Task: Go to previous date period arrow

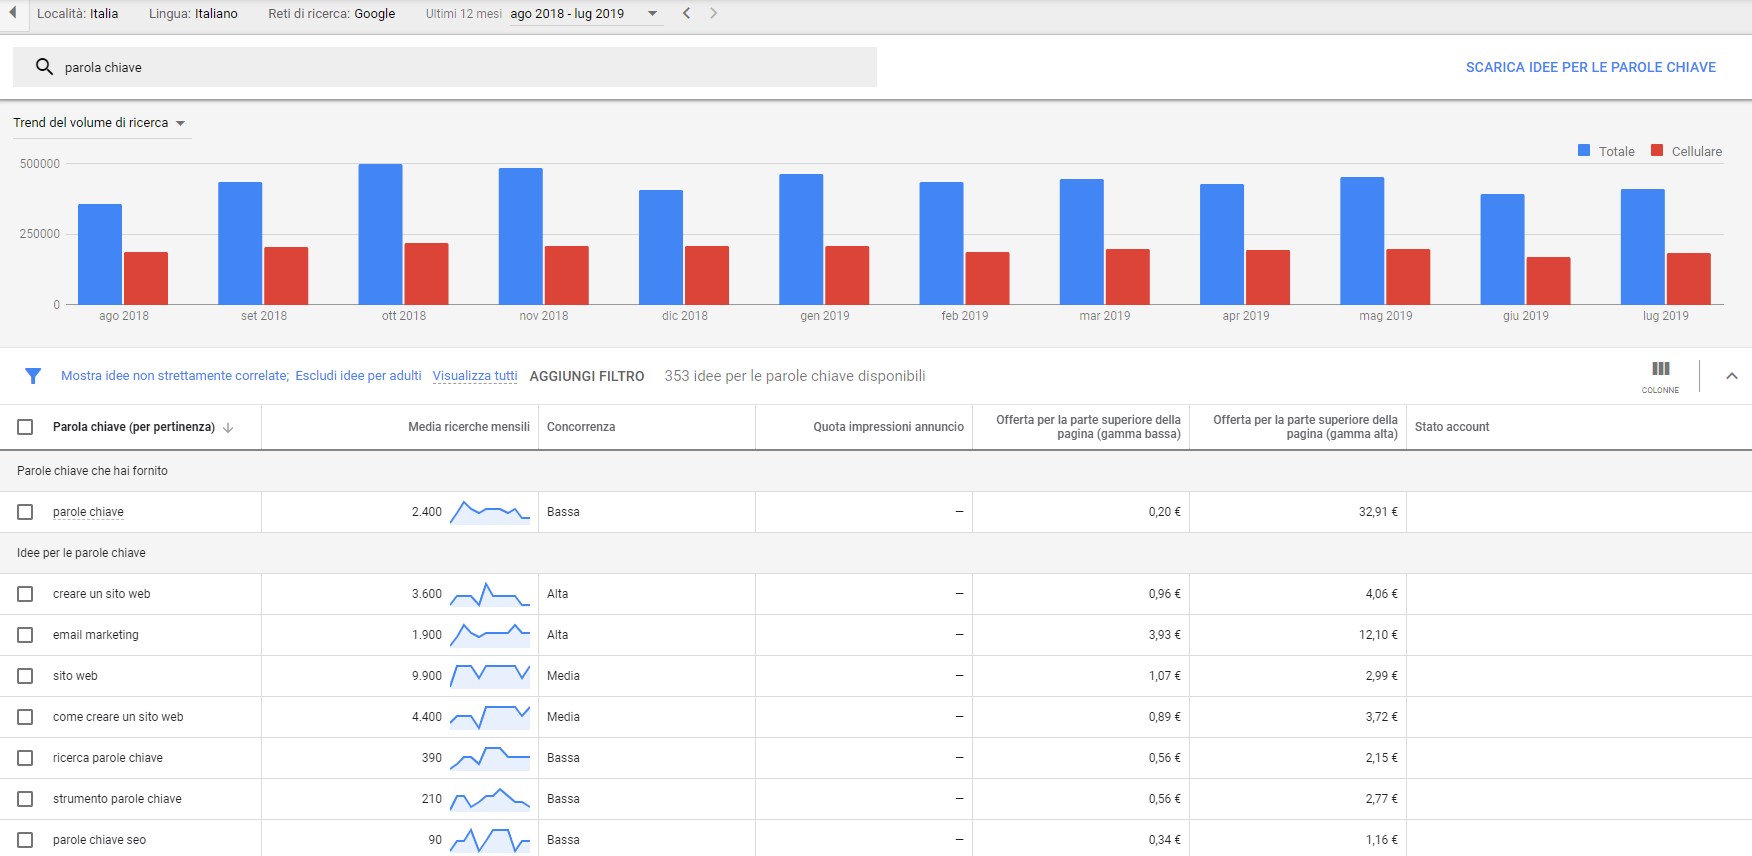Action: coord(686,13)
